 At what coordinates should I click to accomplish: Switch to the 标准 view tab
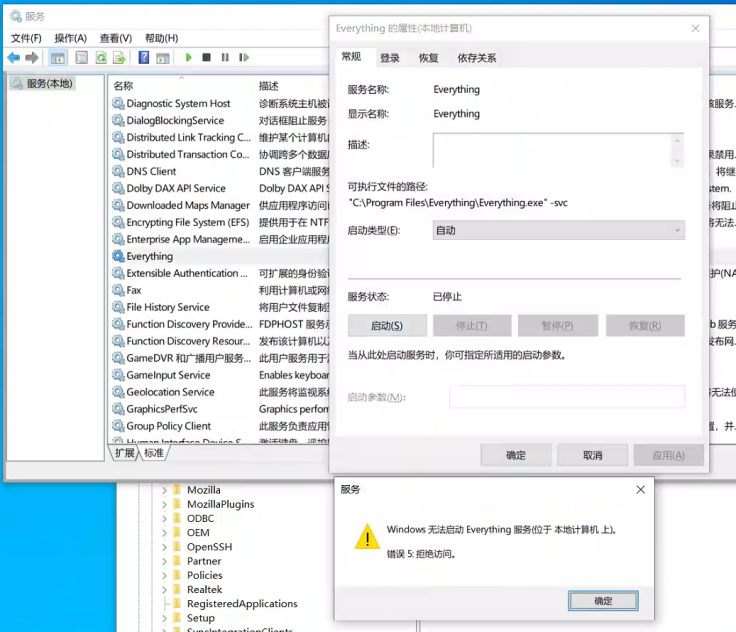tap(154, 453)
